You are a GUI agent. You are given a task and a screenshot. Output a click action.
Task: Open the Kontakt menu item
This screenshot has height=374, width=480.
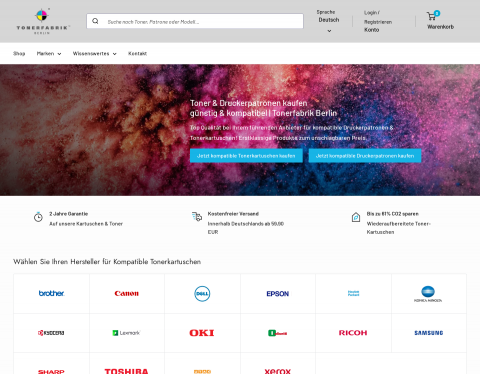pos(137,53)
